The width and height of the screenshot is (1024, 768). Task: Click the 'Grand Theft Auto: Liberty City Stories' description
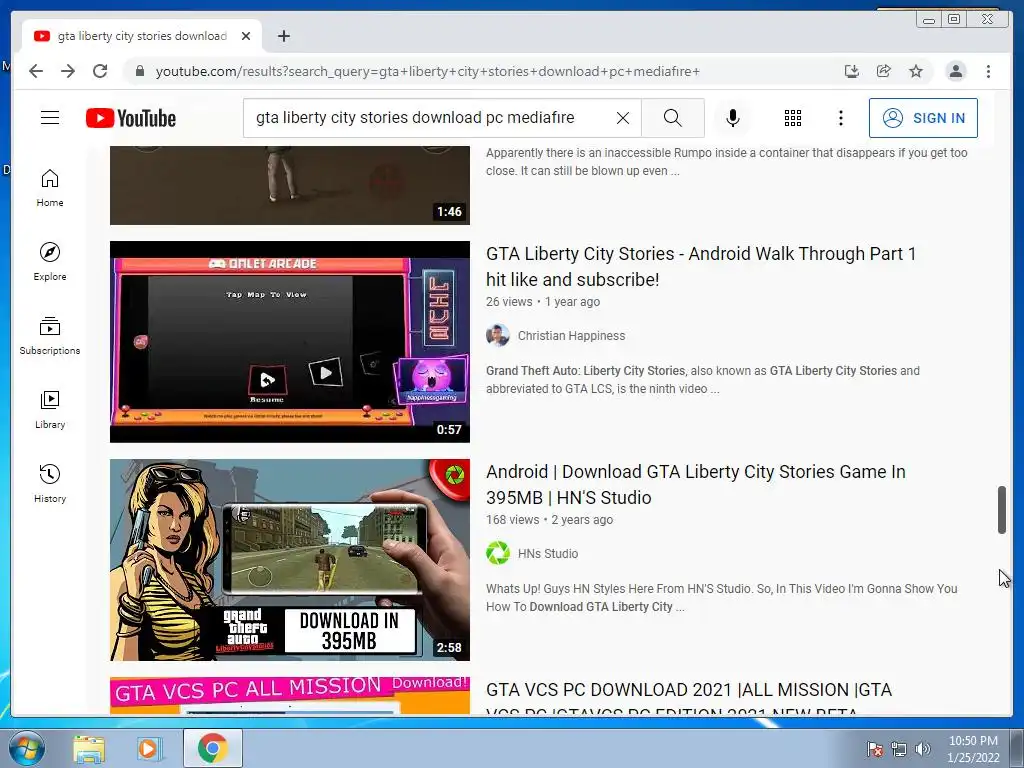click(x=703, y=379)
